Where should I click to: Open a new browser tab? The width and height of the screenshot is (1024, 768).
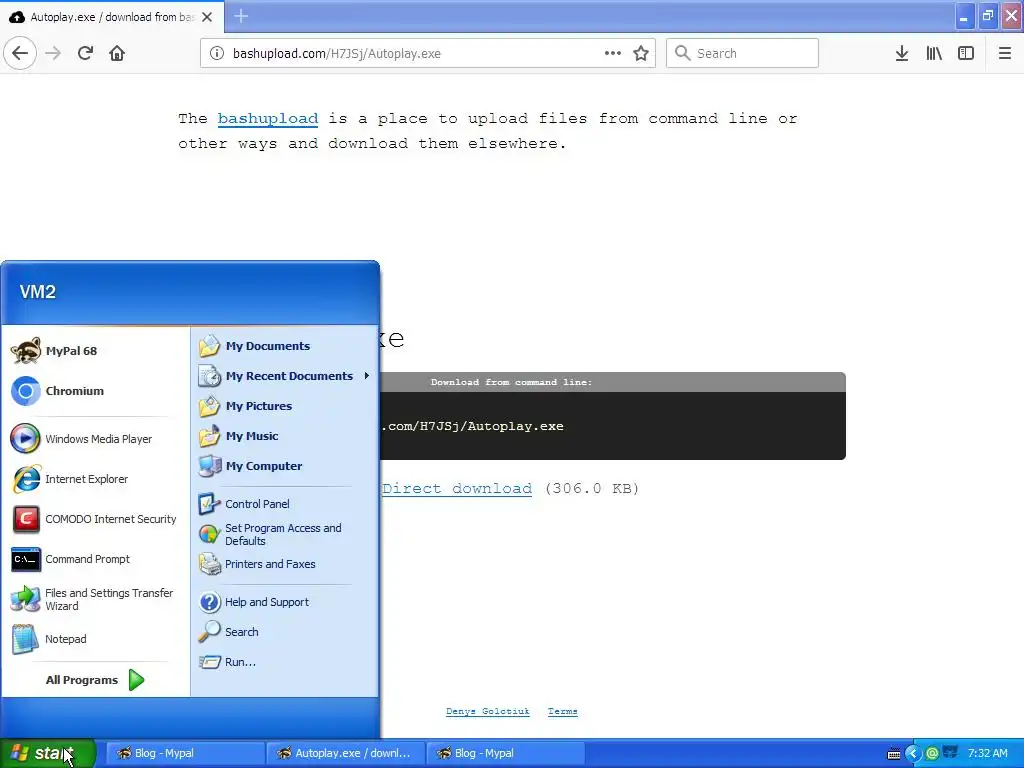point(241,16)
